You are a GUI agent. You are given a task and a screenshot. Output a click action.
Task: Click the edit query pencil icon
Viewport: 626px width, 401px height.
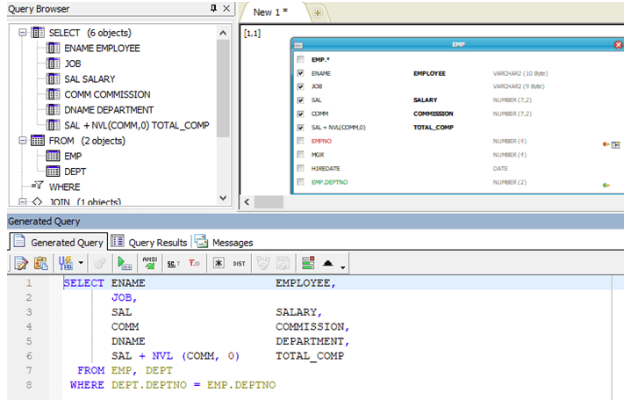coord(21,263)
